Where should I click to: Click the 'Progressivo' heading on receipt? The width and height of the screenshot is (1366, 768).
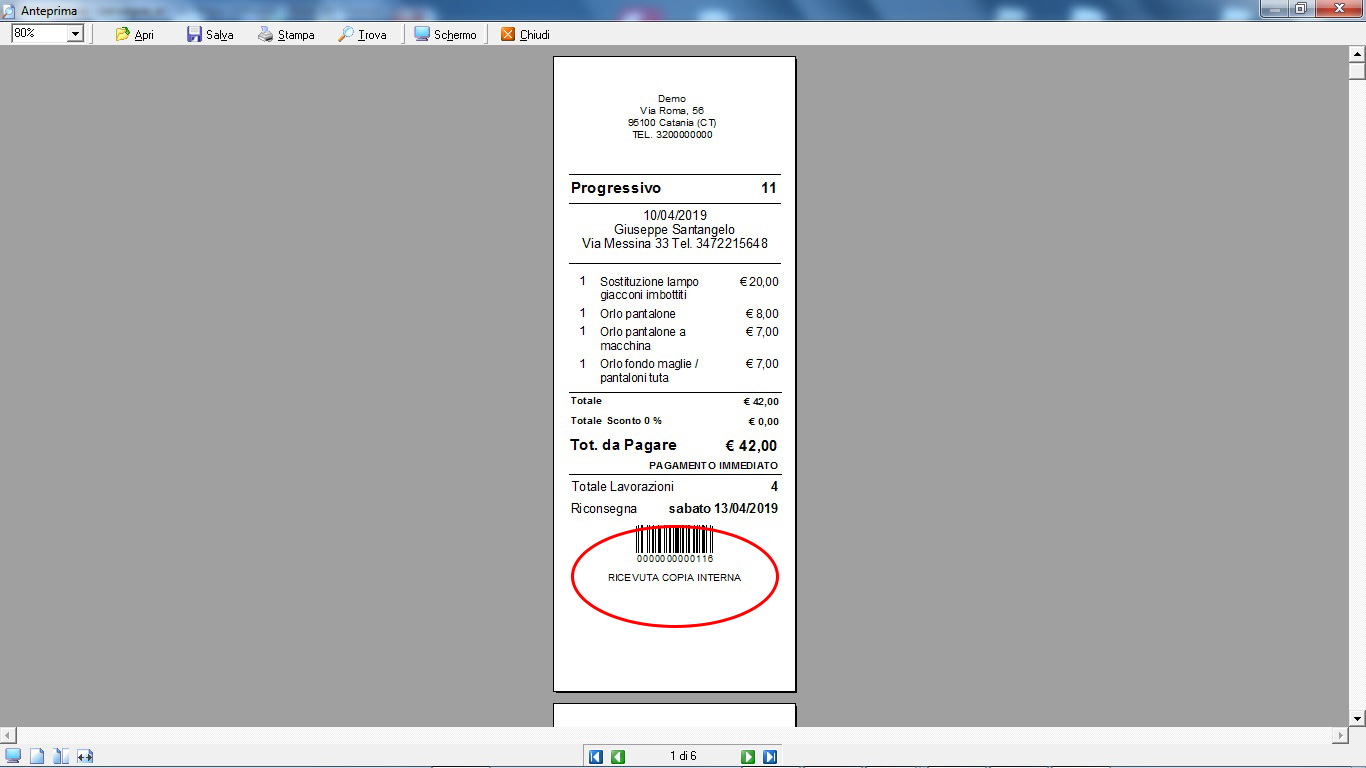coord(616,188)
